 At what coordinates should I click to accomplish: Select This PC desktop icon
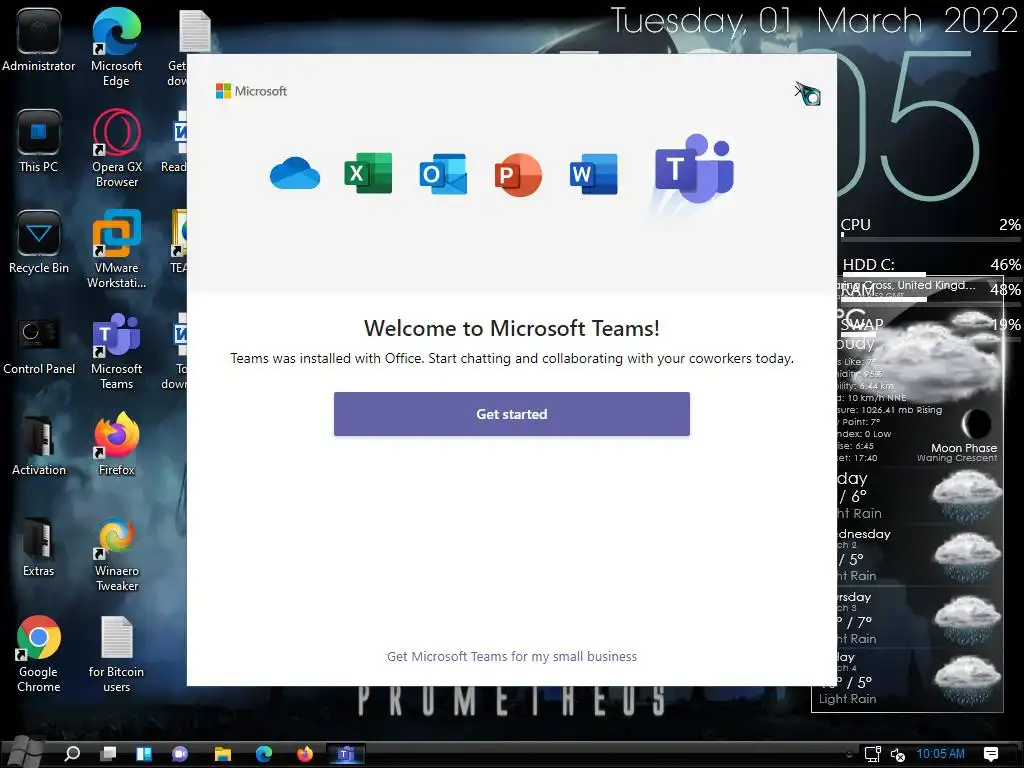point(39,142)
